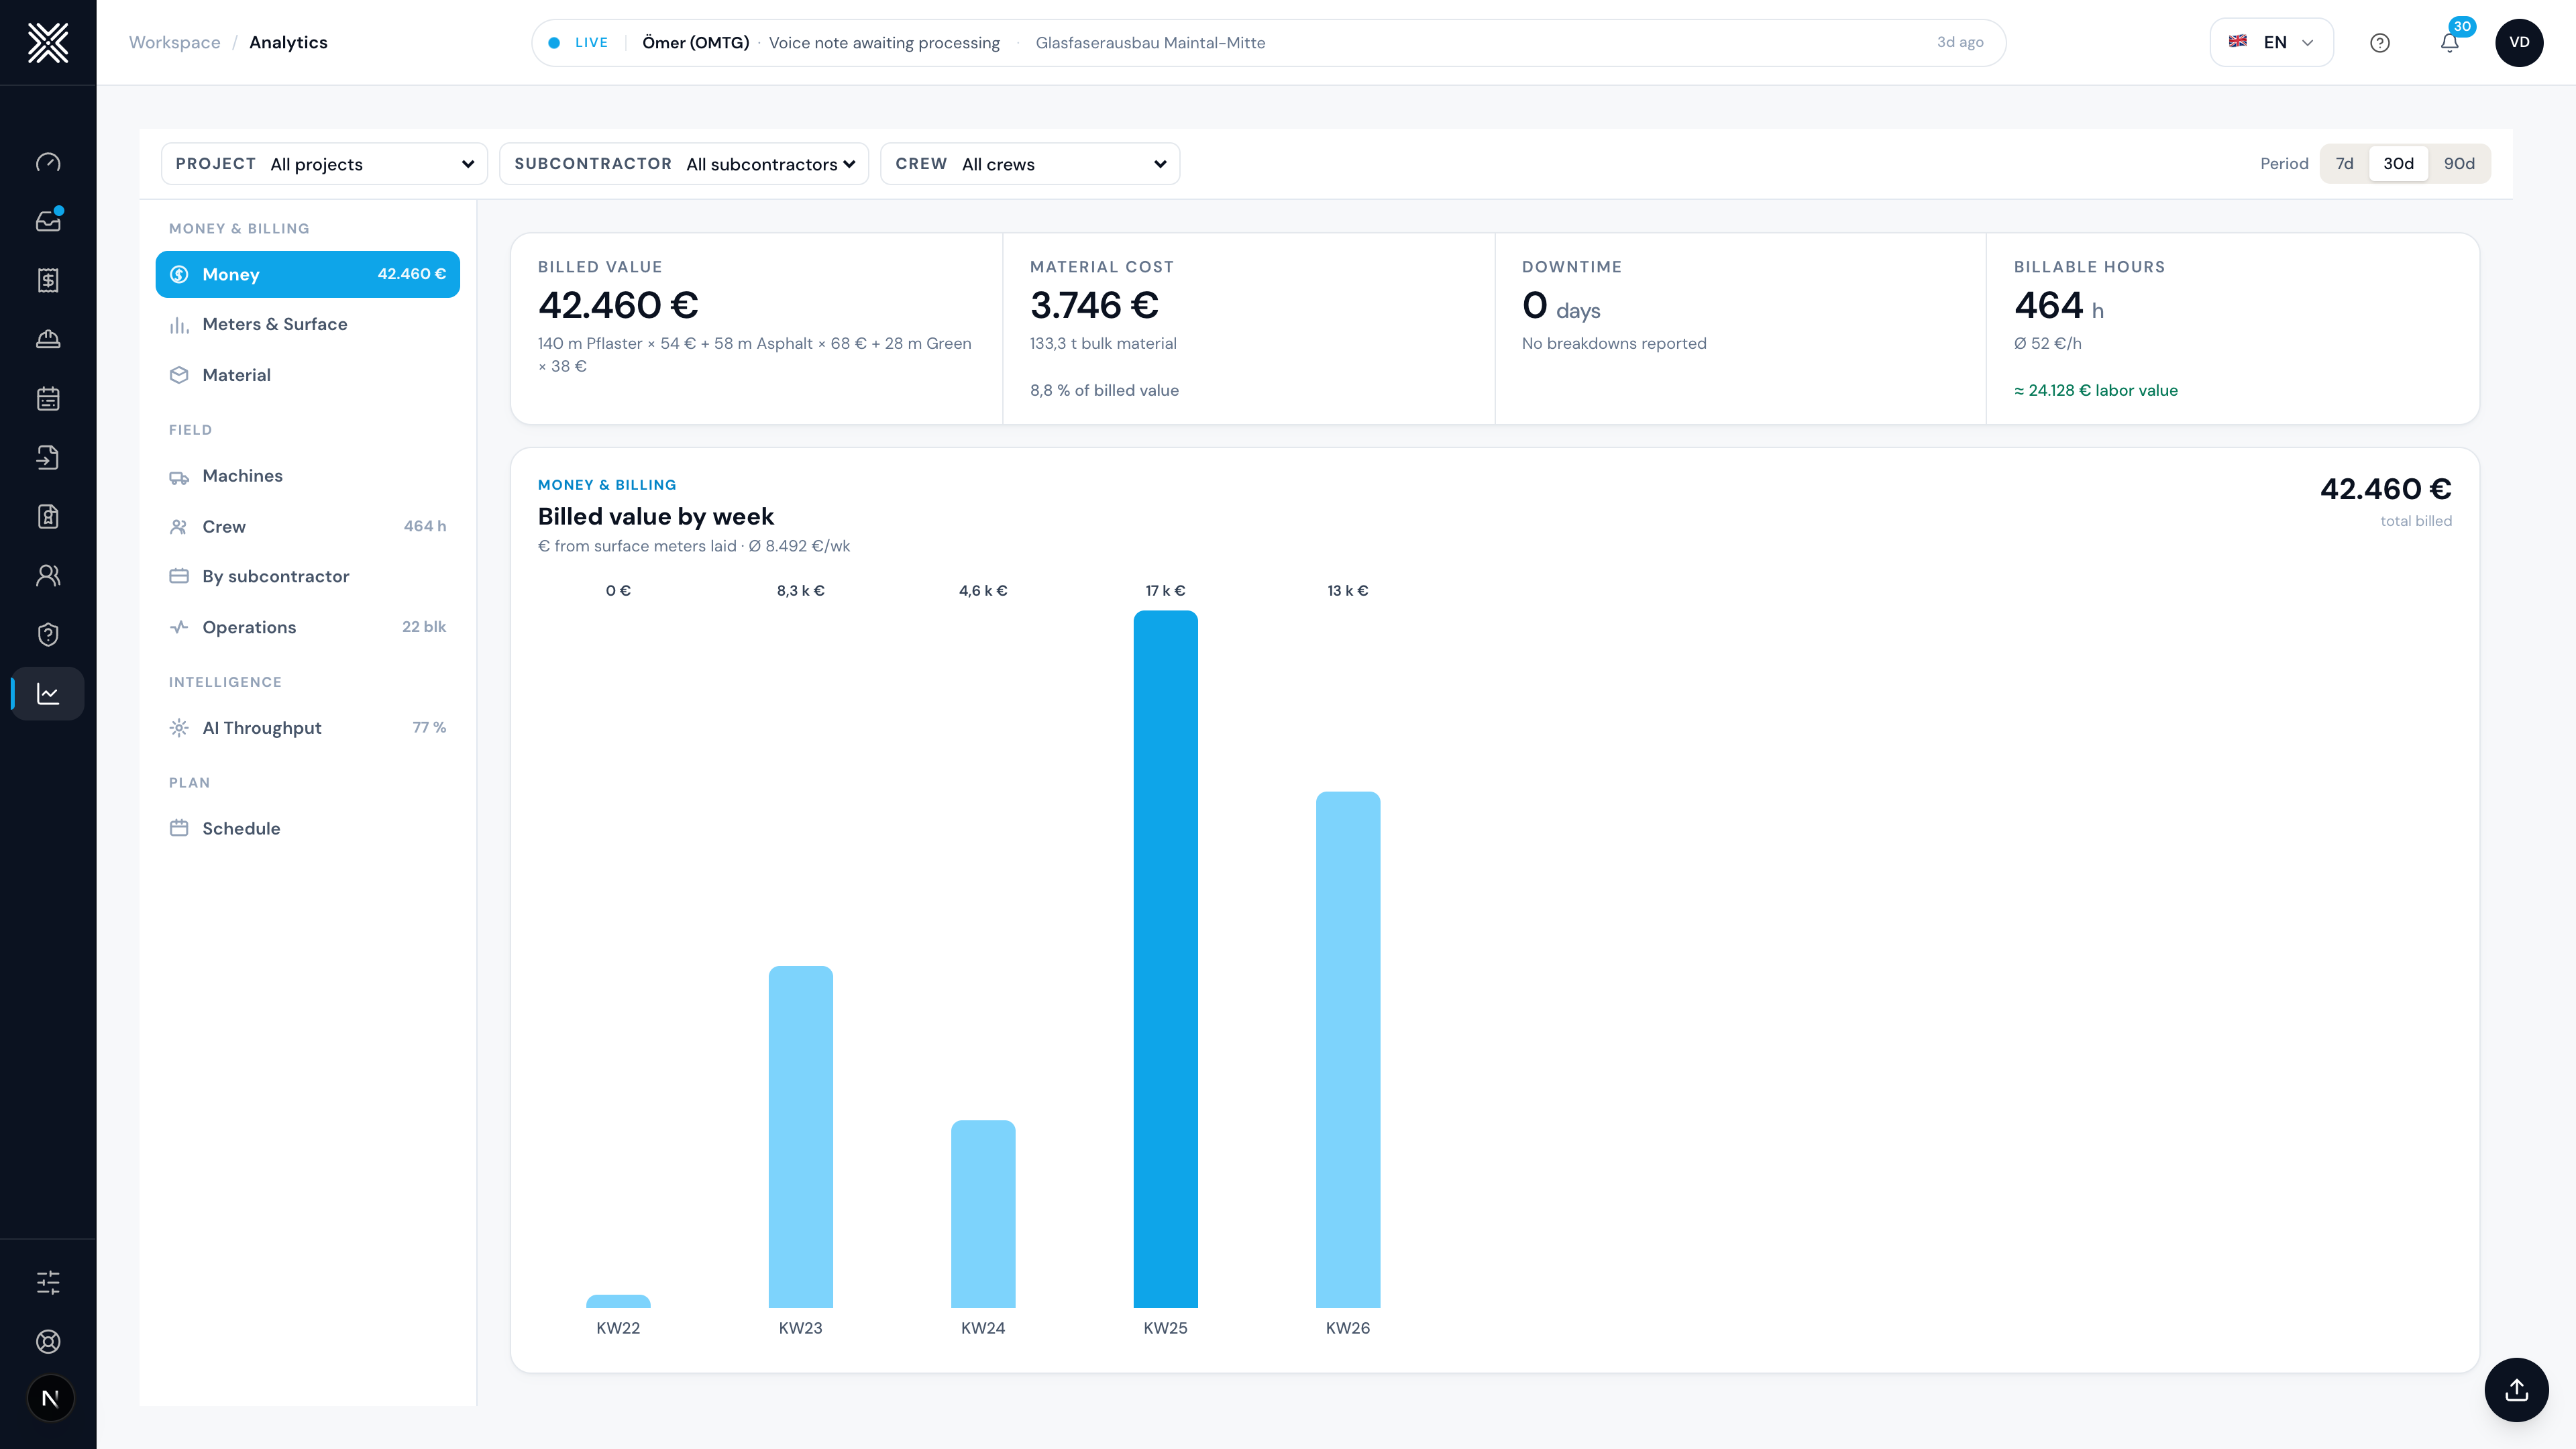Expand the EN language selector

pyautogui.click(x=2271, y=42)
